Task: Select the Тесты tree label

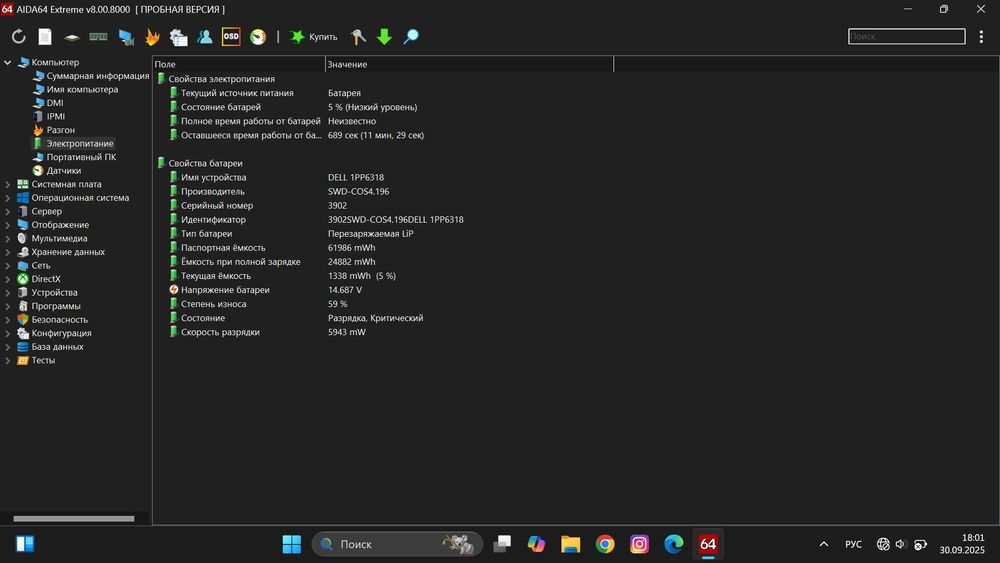Action: pos(43,360)
